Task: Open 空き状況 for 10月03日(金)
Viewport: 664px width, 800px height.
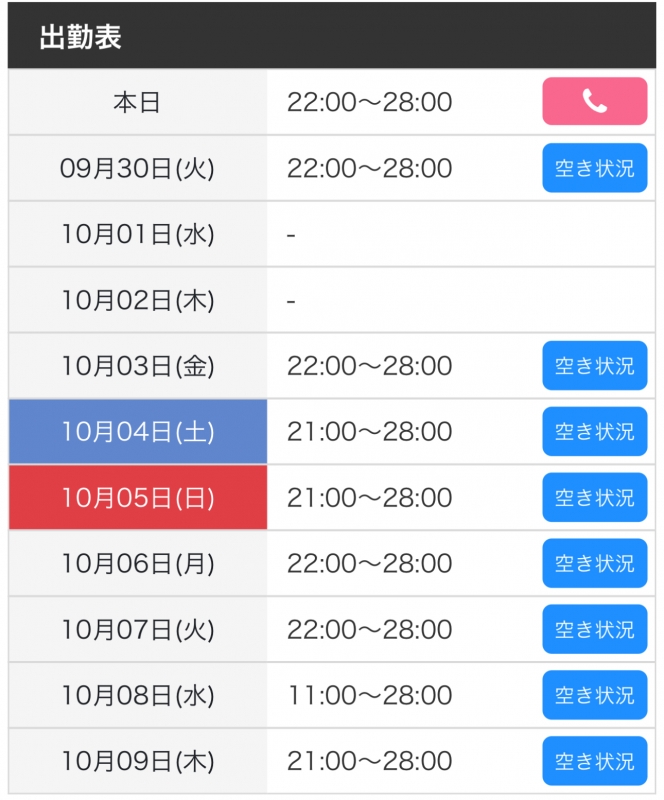Action: pyautogui.click(x=594, y=366)
